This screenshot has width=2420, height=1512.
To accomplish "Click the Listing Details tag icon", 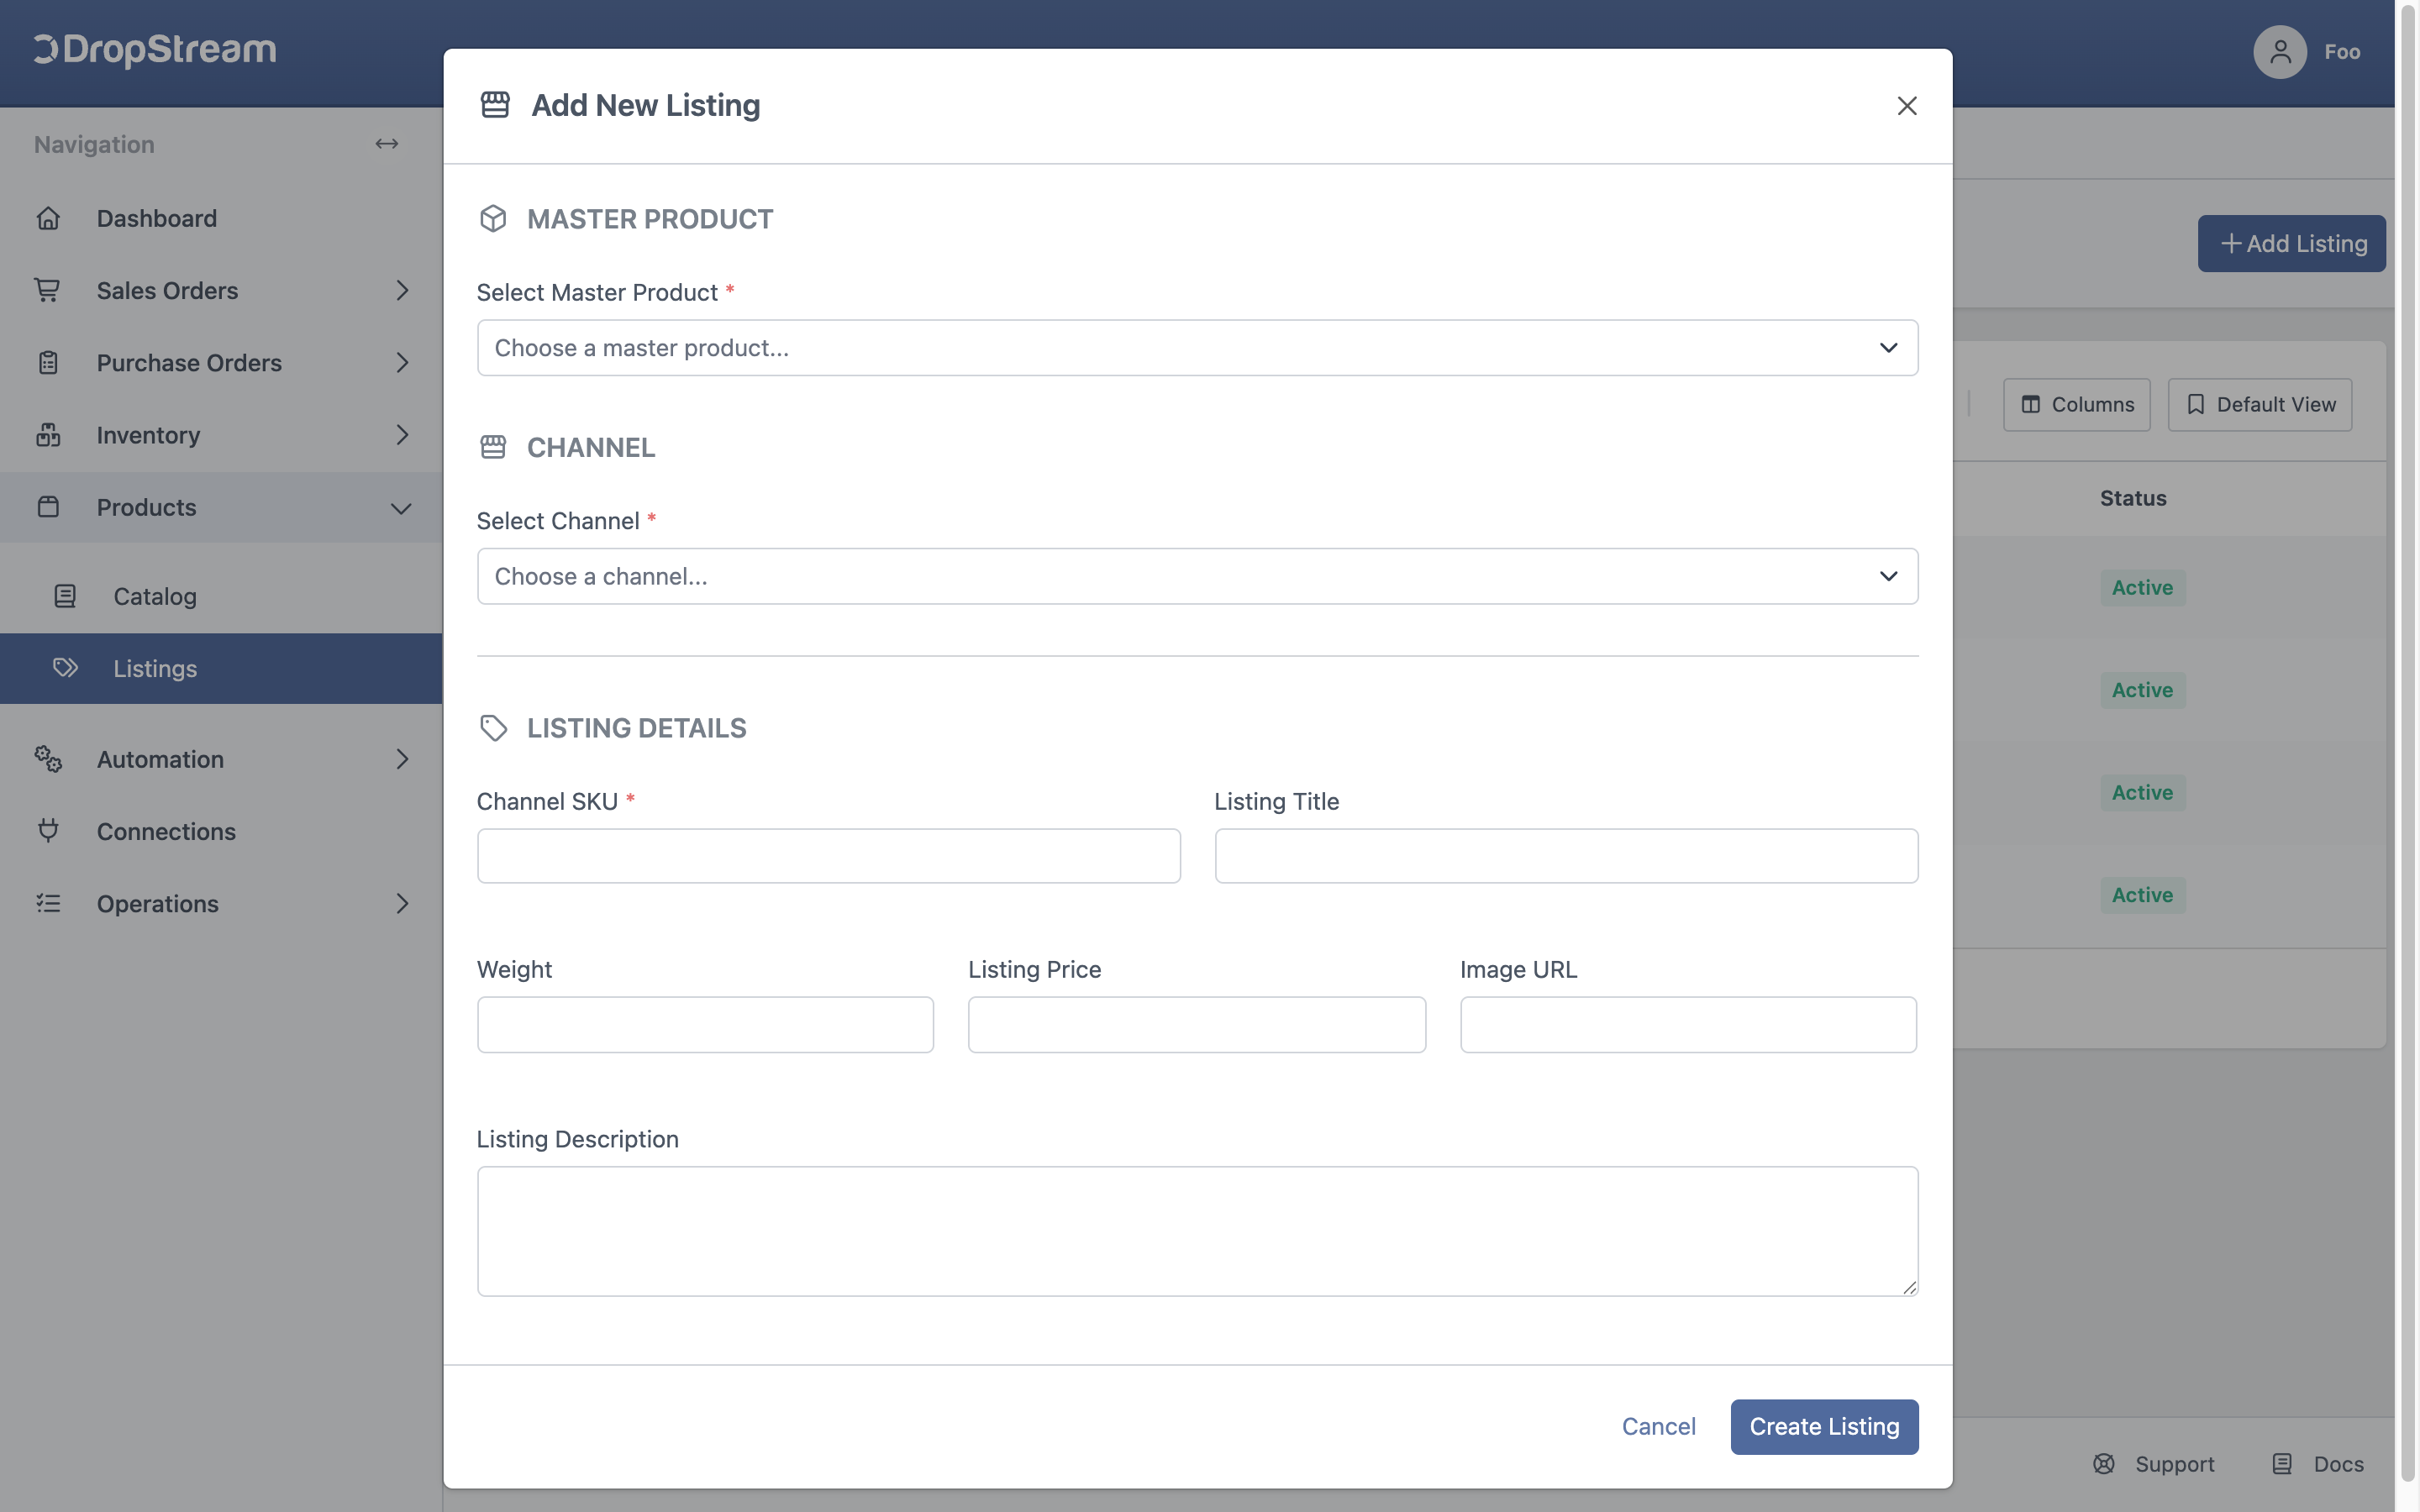I will coord(493,728).
